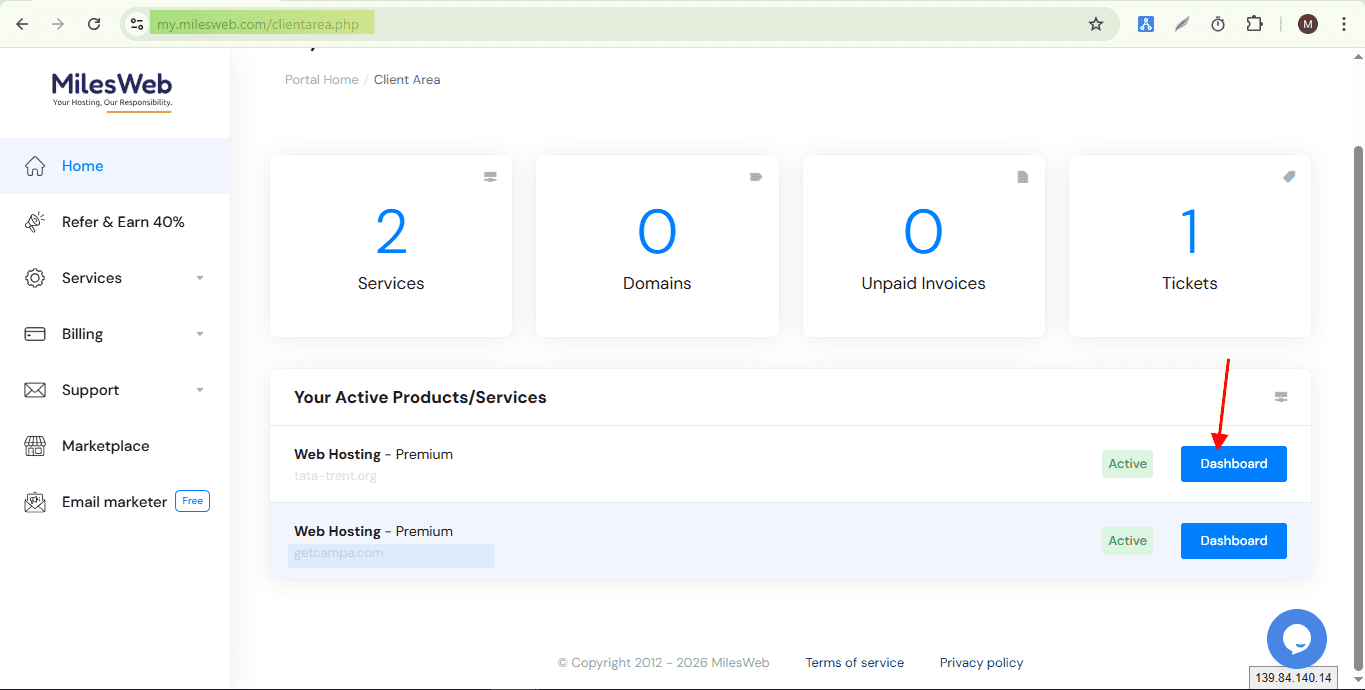
Task: Open Dashboard for tata-trent.org hosting
Action: 1233,464
